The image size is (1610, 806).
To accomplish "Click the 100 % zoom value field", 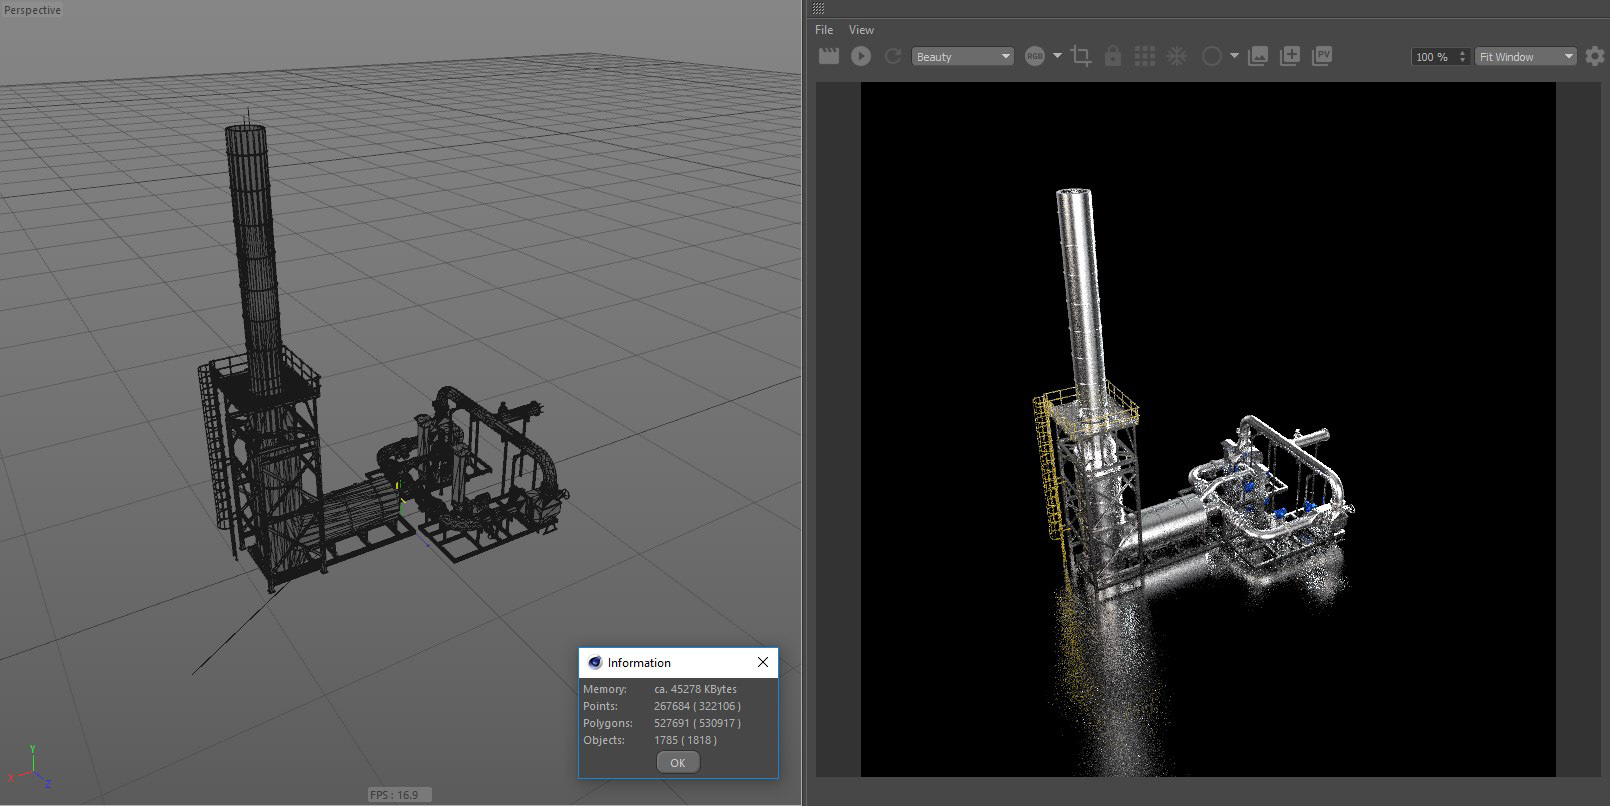I will click(1433, 57).
